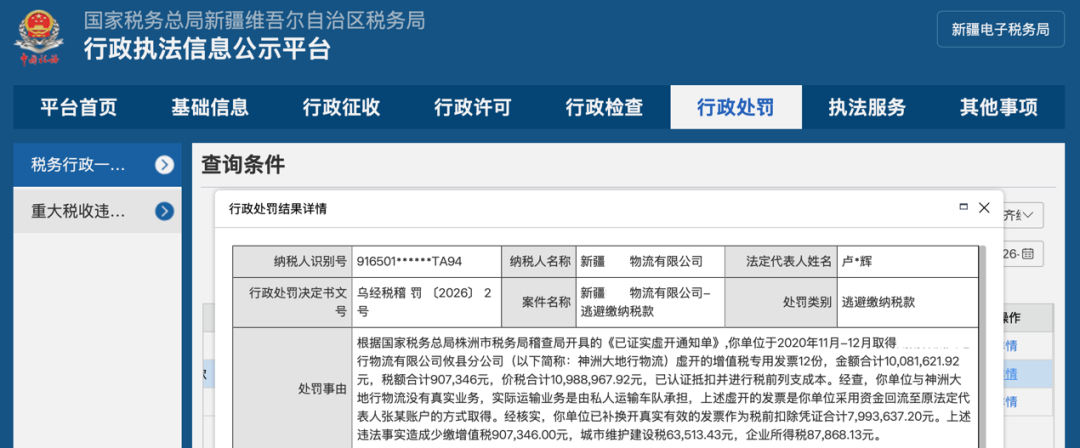Close the 行政处罚结果详情 dialog
The width and height of the screenshot is (1080, 448).
(x=984, y=208)
